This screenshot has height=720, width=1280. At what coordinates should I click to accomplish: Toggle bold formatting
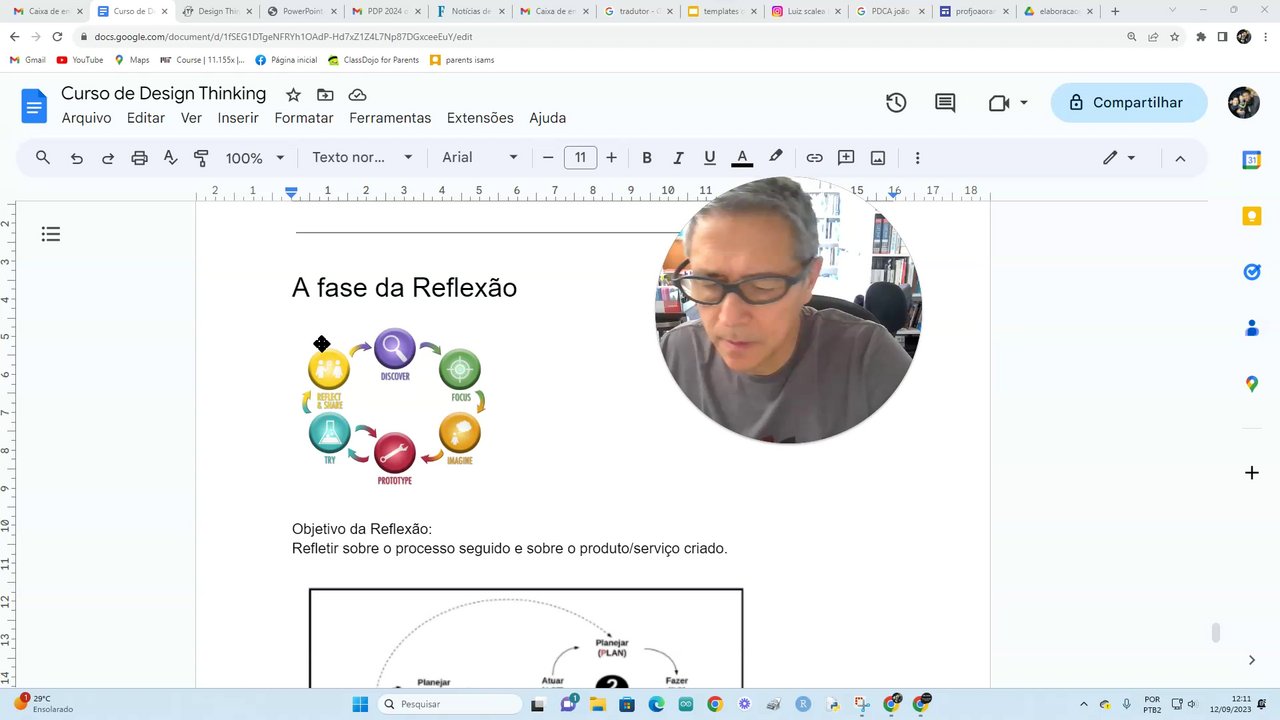(647, 158)
